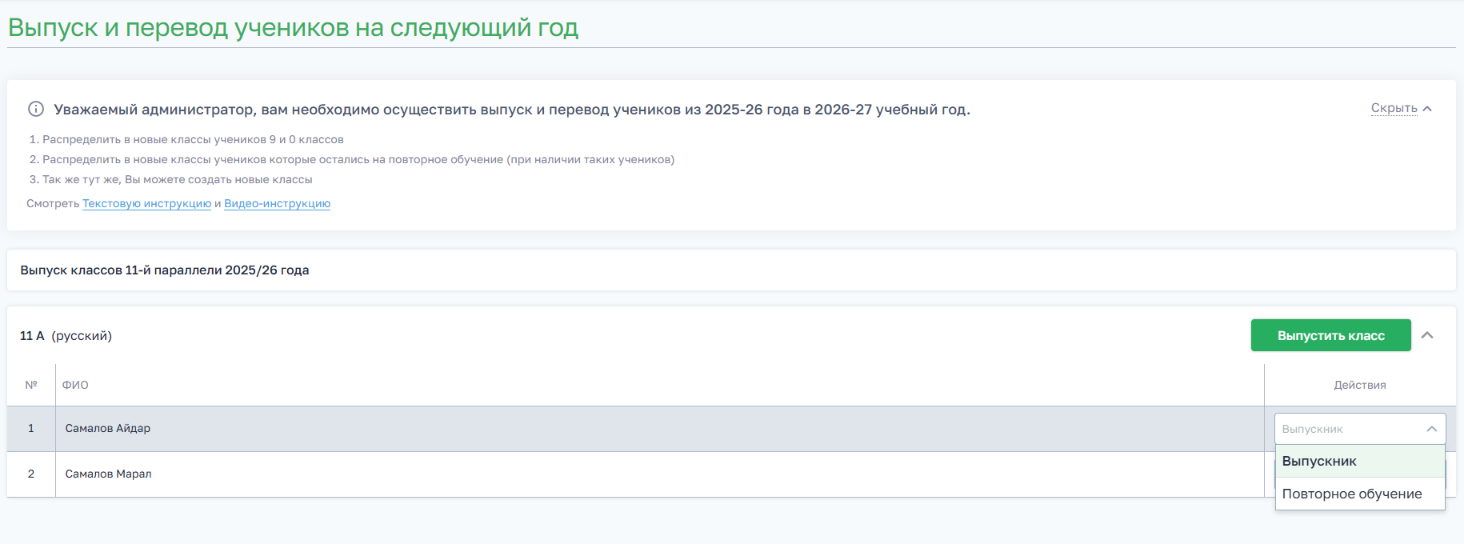Choose Повторное обучение option in dropdown list
This screenshot has height=545, width=1464.
pos(1360,494)
